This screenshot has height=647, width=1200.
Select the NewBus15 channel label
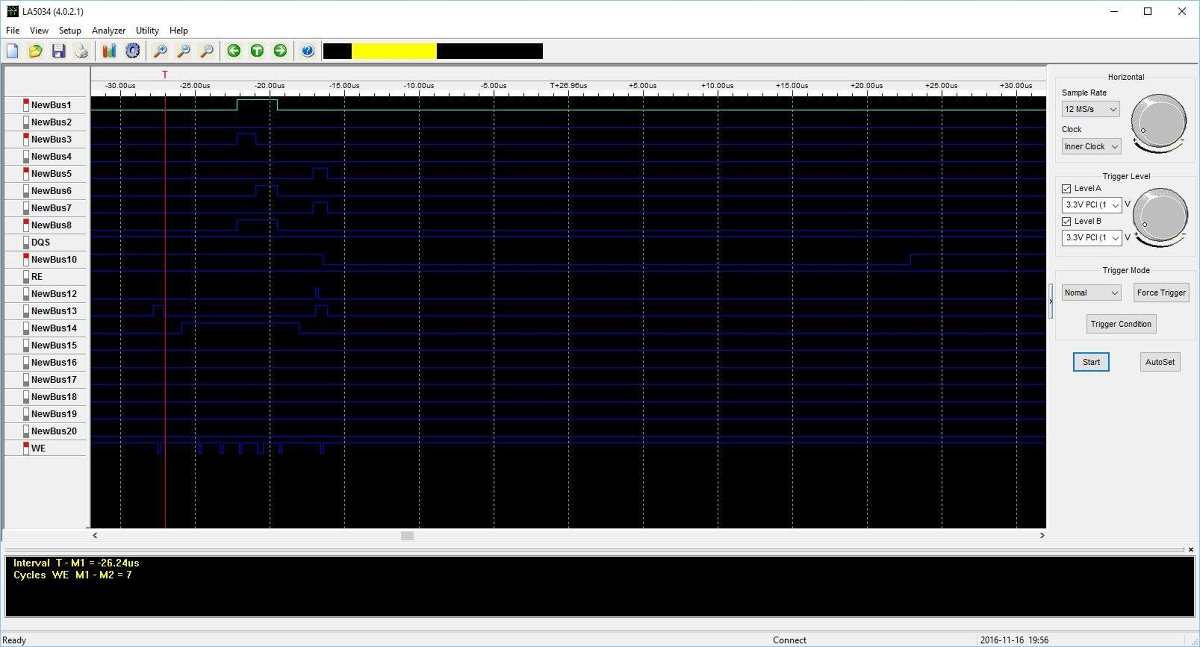54,345
